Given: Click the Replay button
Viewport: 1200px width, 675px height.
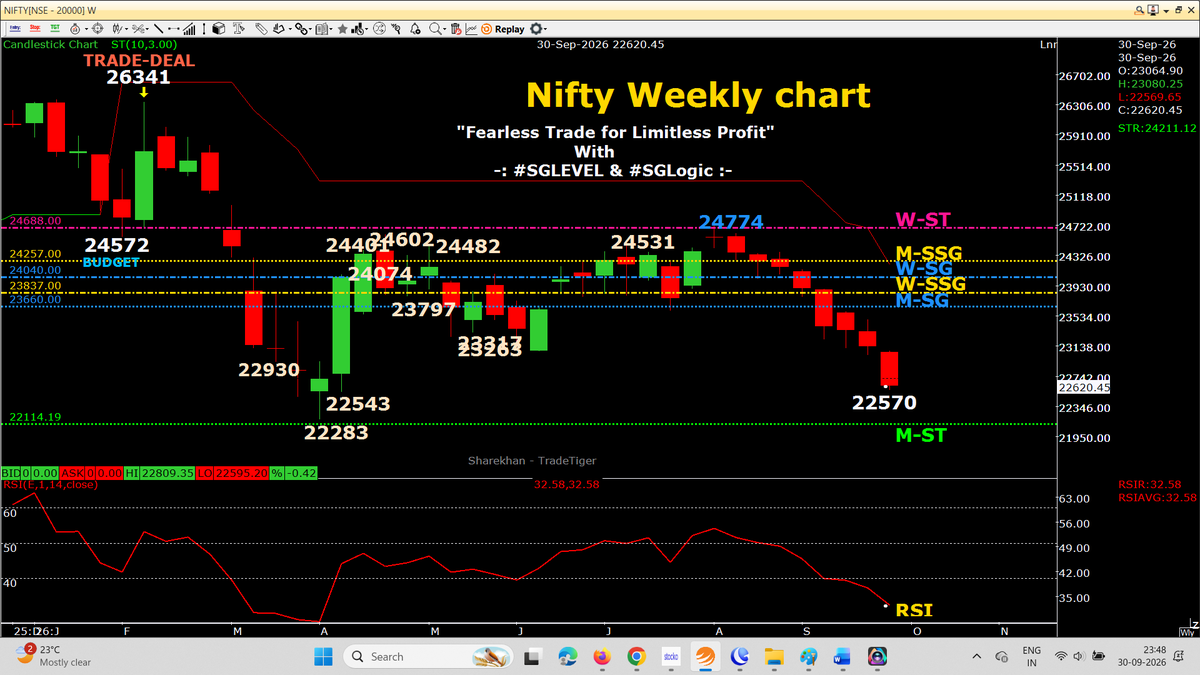Looking at the screenshot, I should pyautogui.click(x=502, y=29).
